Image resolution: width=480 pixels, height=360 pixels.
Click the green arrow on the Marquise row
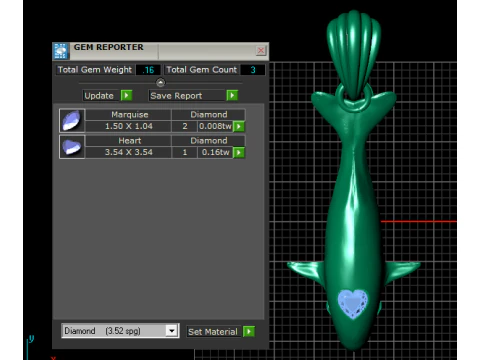tap(239, 127)
